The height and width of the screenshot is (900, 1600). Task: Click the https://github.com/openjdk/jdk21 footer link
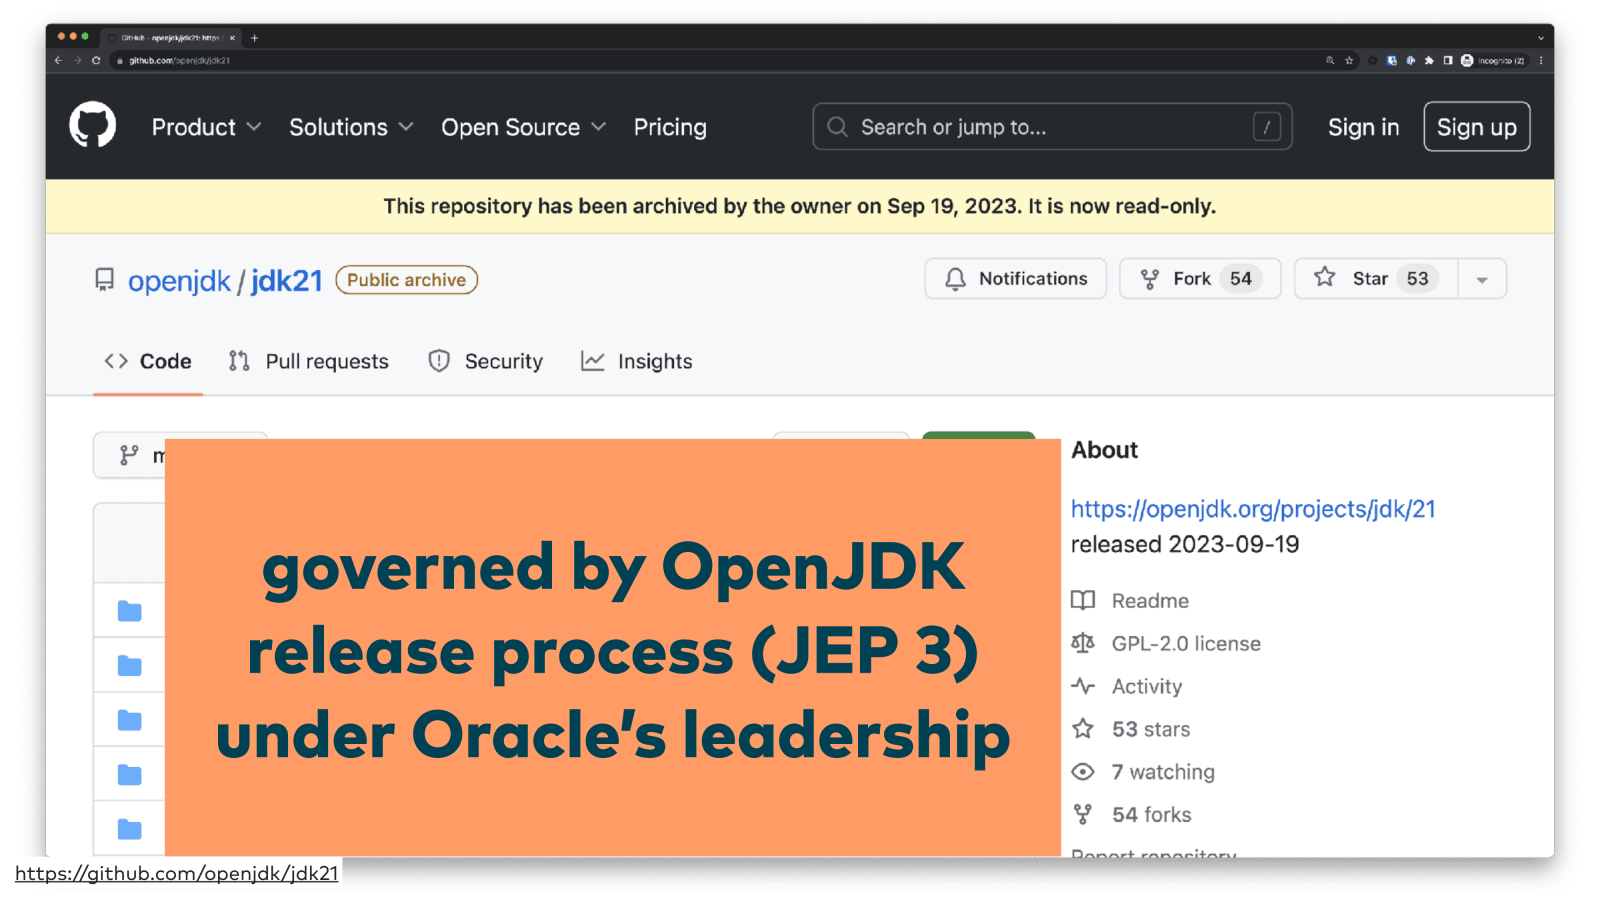click(177, 873)
